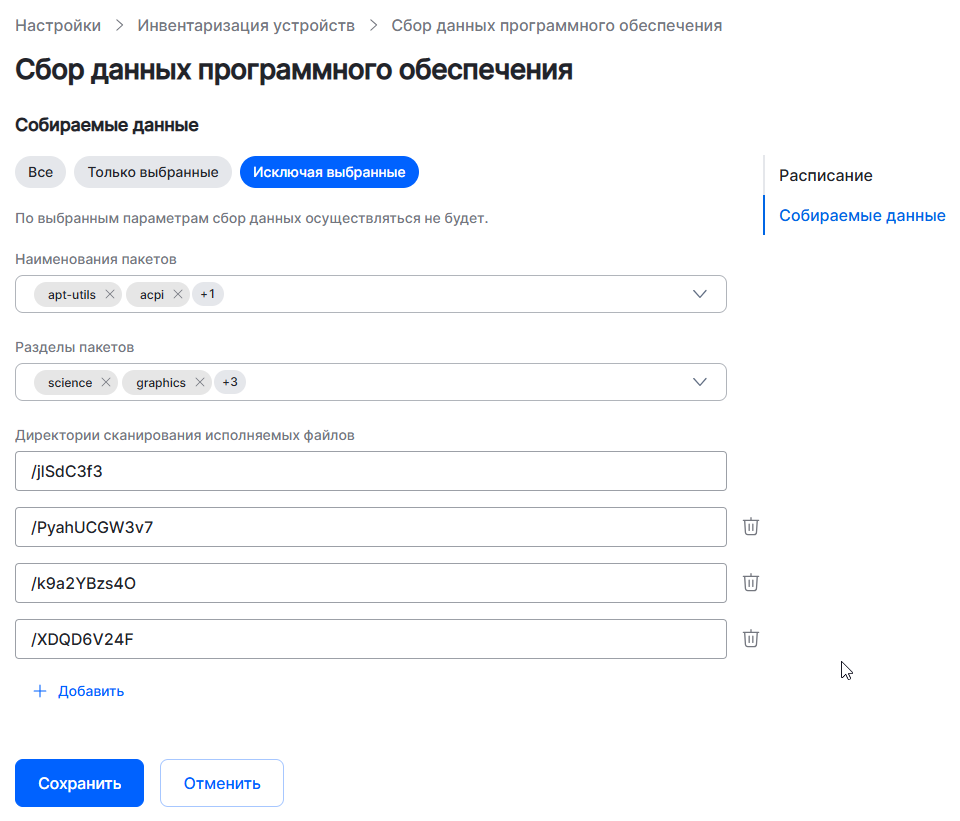Focus the /jlSdC3f3 directory field
Screen dimensions: 960x821
click(370, 471)
